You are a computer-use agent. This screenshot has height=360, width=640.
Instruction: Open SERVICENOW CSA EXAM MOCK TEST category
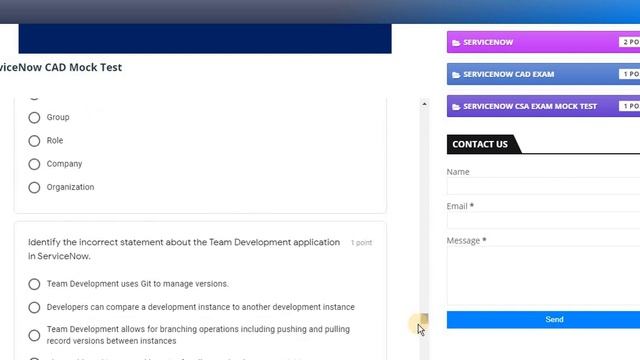530,106
